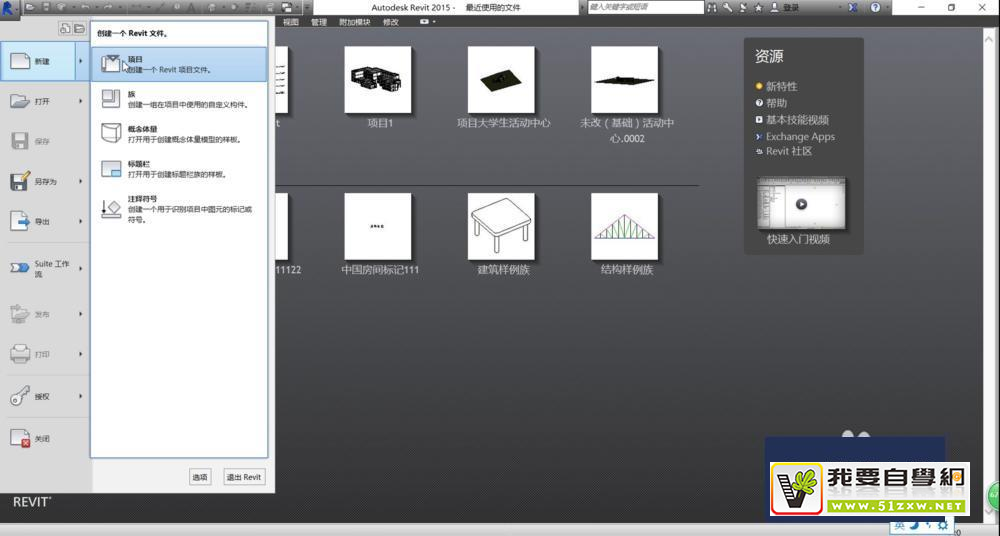Click the Exchange Apps resources link

800,137
